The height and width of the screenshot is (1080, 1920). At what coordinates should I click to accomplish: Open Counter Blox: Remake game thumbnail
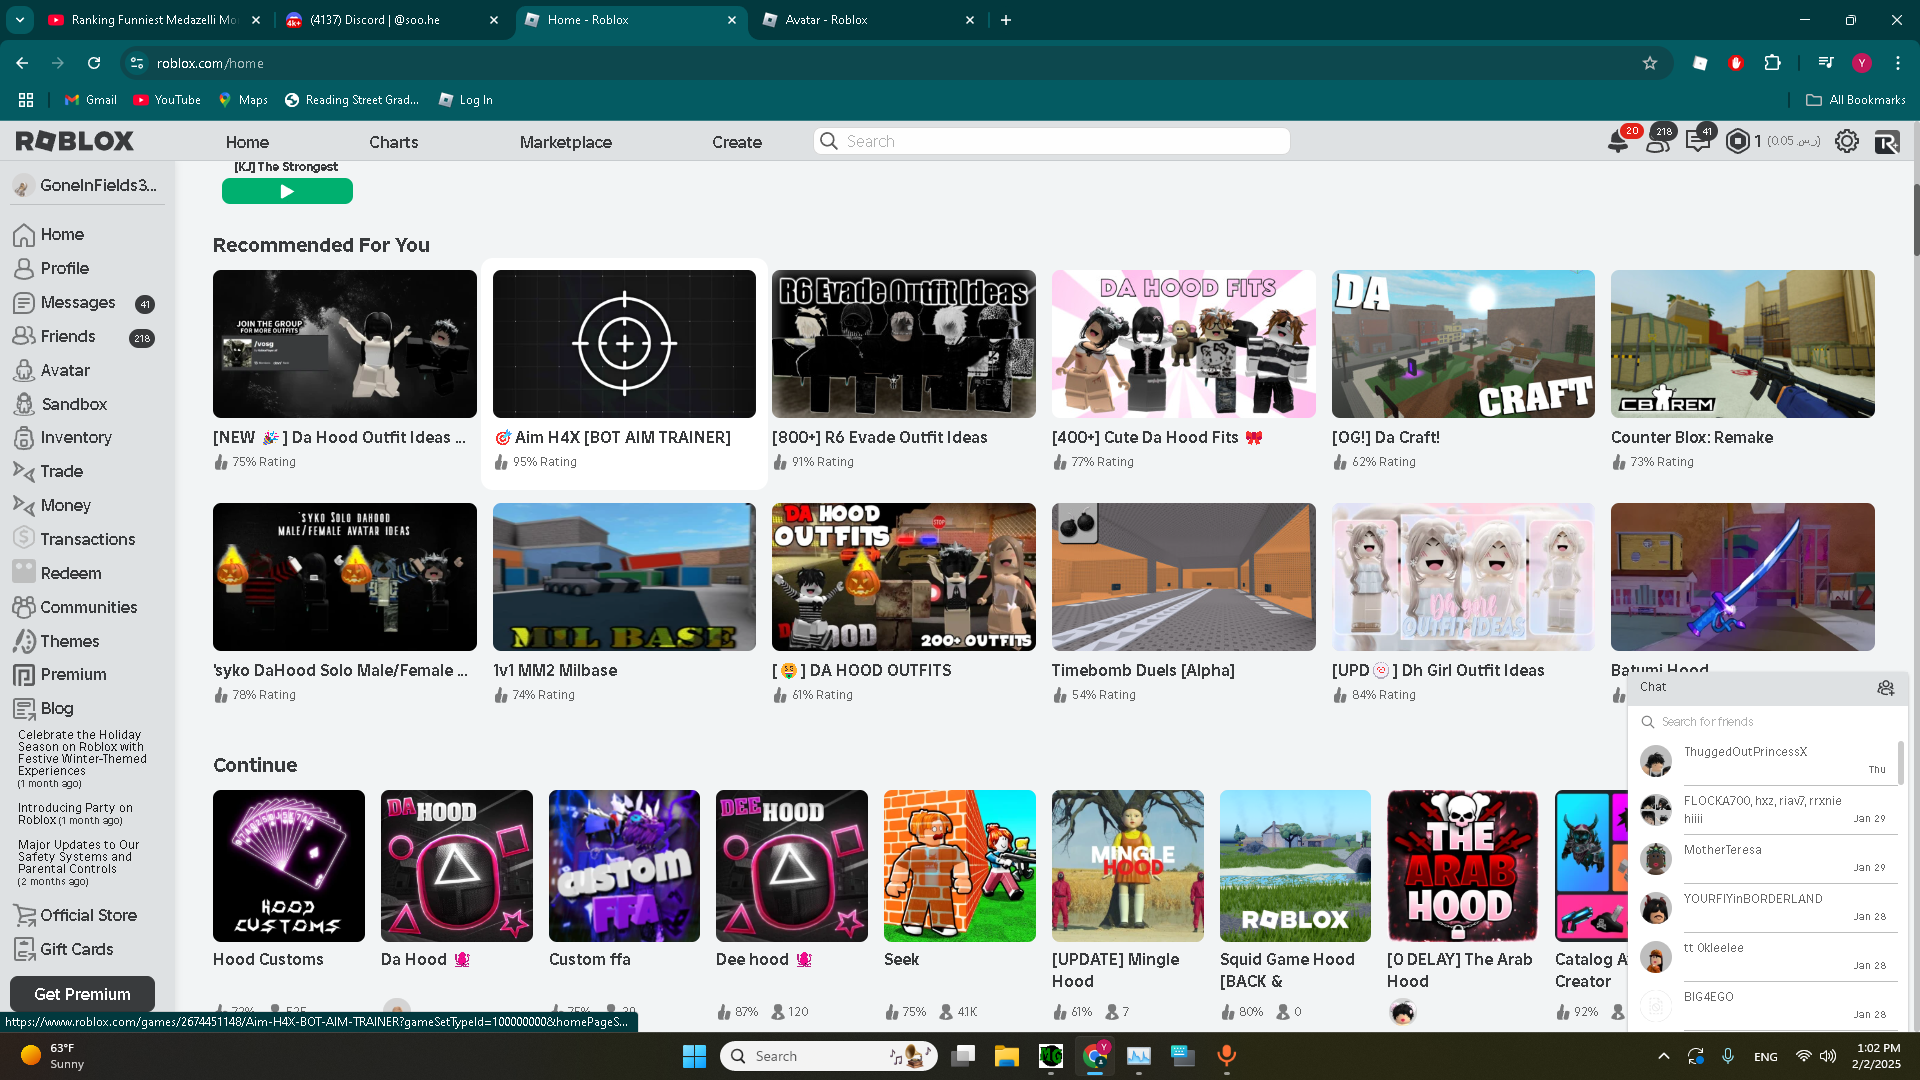tap(1743, 344)
